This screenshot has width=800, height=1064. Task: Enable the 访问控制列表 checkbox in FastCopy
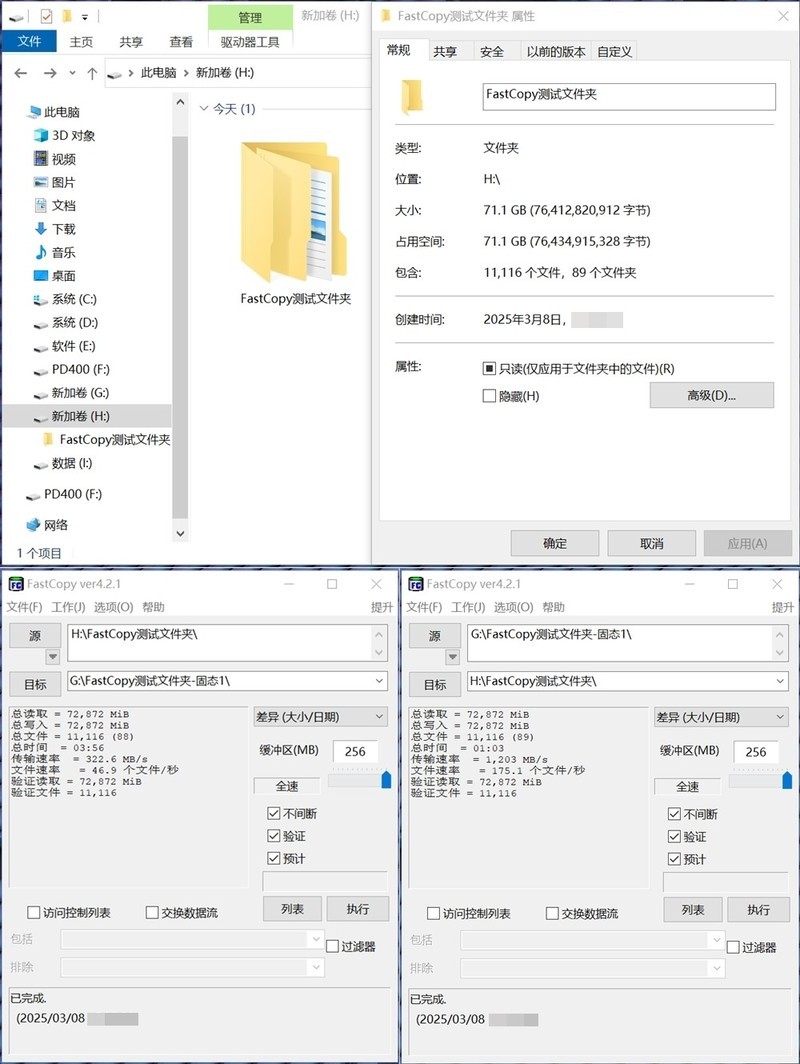(31, 913)
